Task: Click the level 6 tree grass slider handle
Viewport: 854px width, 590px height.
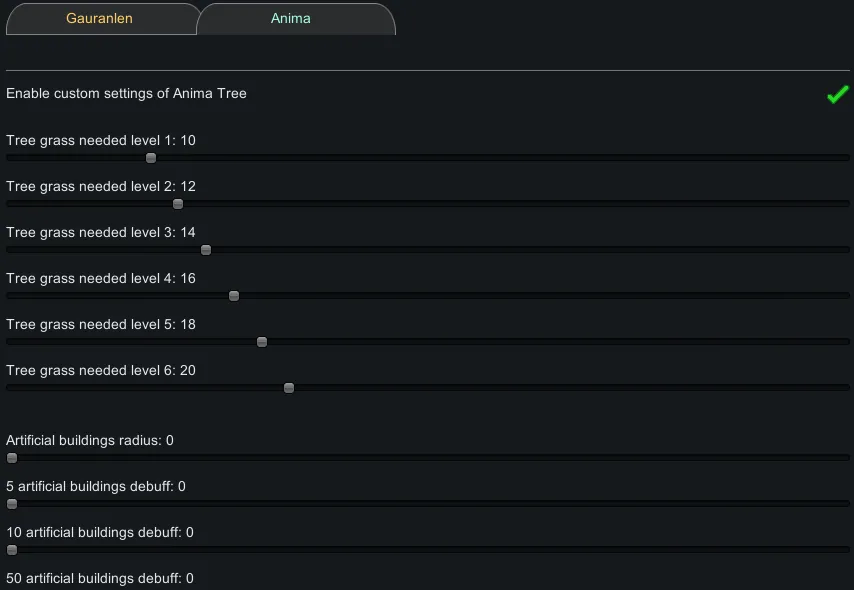Action: tap(289, 388)
